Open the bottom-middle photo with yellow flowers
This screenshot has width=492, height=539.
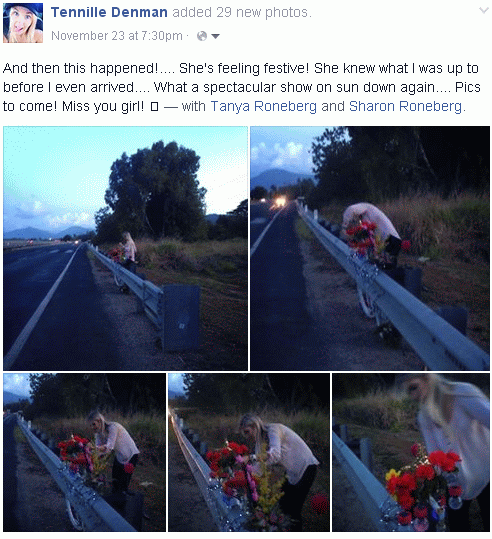[x=249, y=452]
